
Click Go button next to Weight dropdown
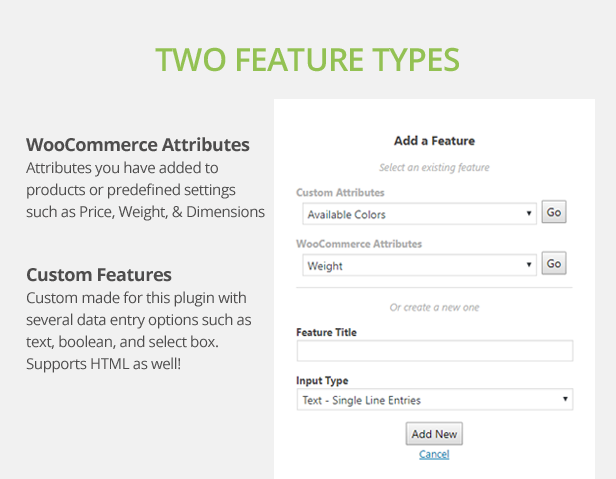[554, 263]
